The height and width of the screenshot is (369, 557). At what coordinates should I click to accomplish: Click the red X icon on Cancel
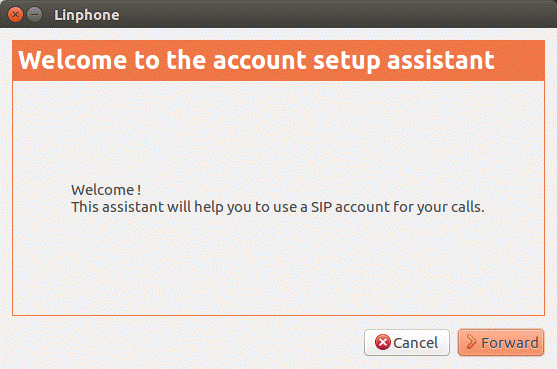[383, 342]
